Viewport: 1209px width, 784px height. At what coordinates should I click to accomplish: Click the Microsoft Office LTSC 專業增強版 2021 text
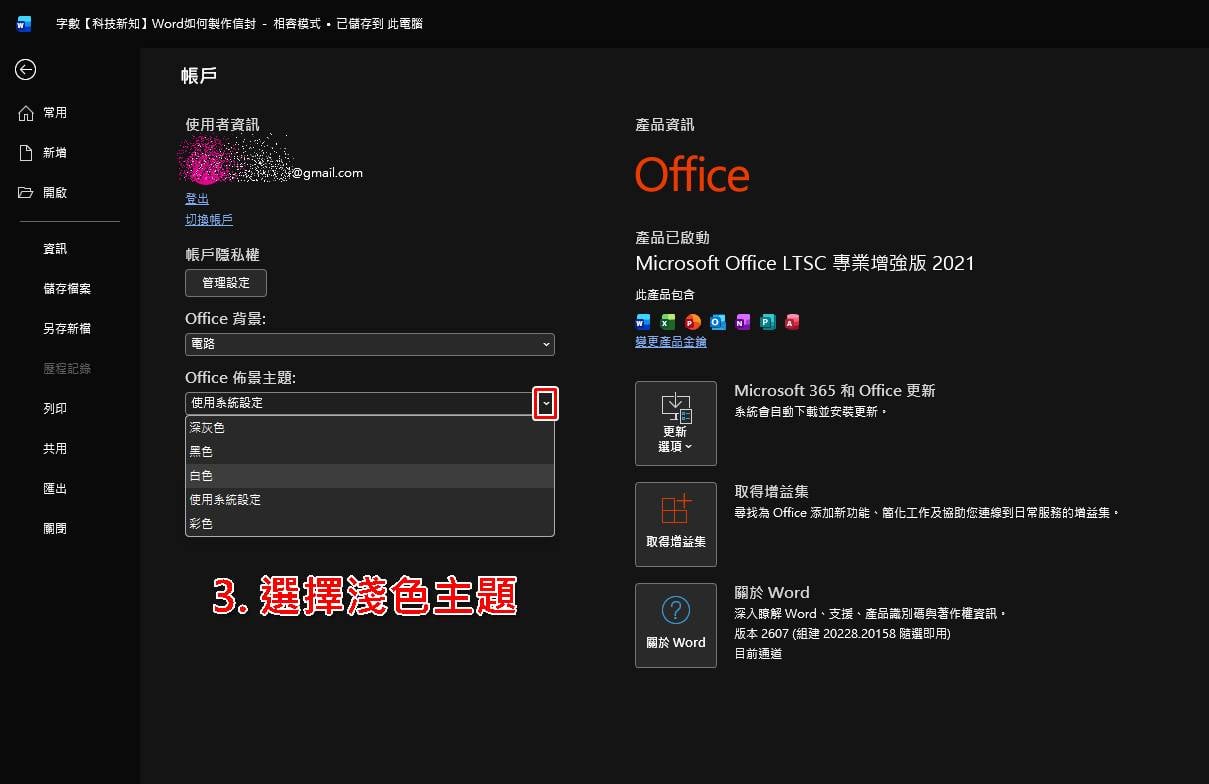coord(805,263)
